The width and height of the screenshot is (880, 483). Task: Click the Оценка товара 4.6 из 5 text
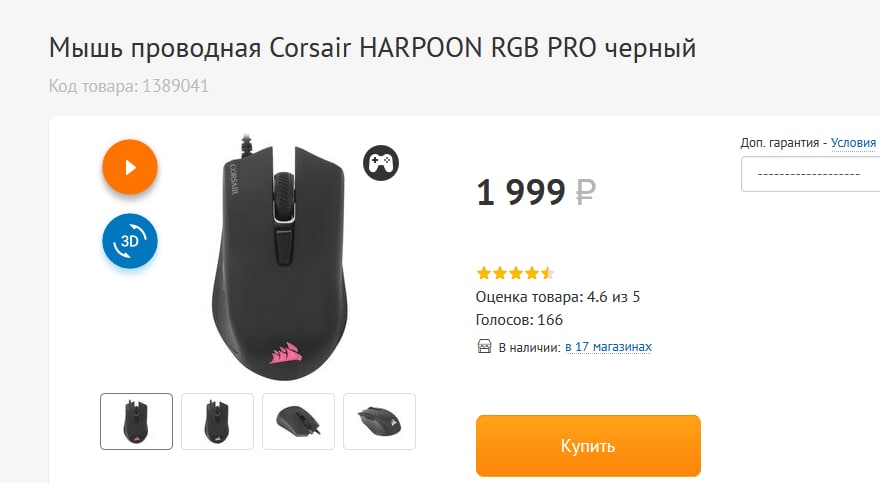558,297
